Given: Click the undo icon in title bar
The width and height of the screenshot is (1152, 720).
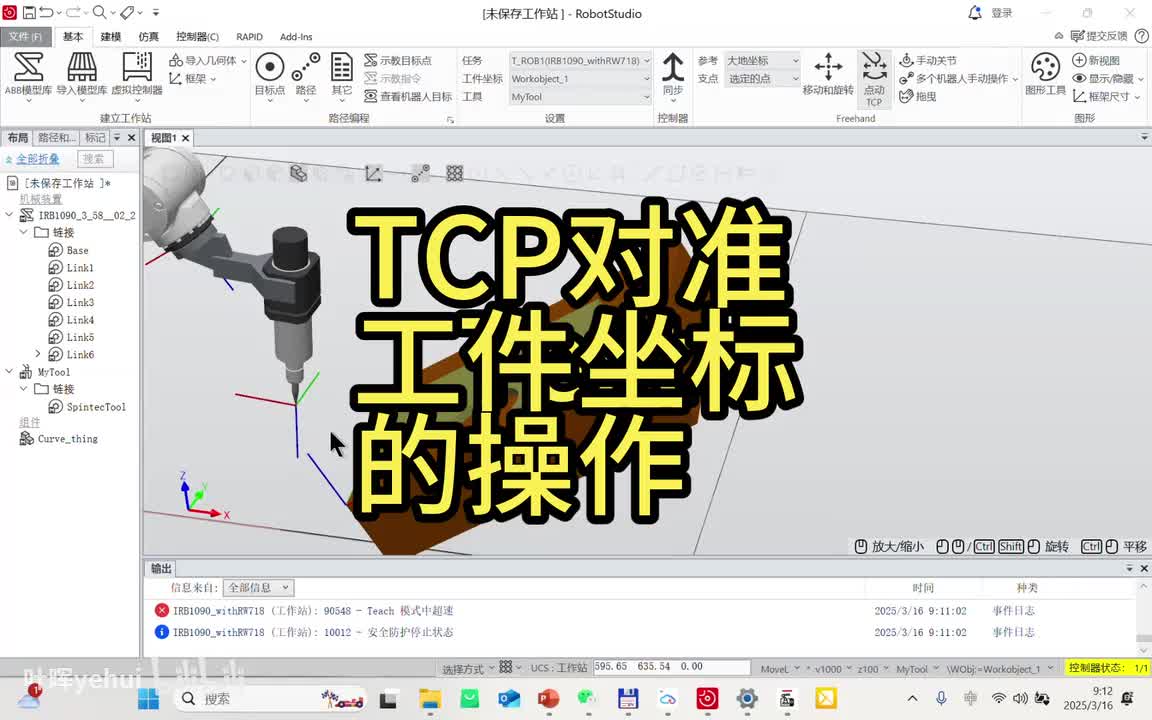Looking at the screenshot, I should (x=46, y=12).
